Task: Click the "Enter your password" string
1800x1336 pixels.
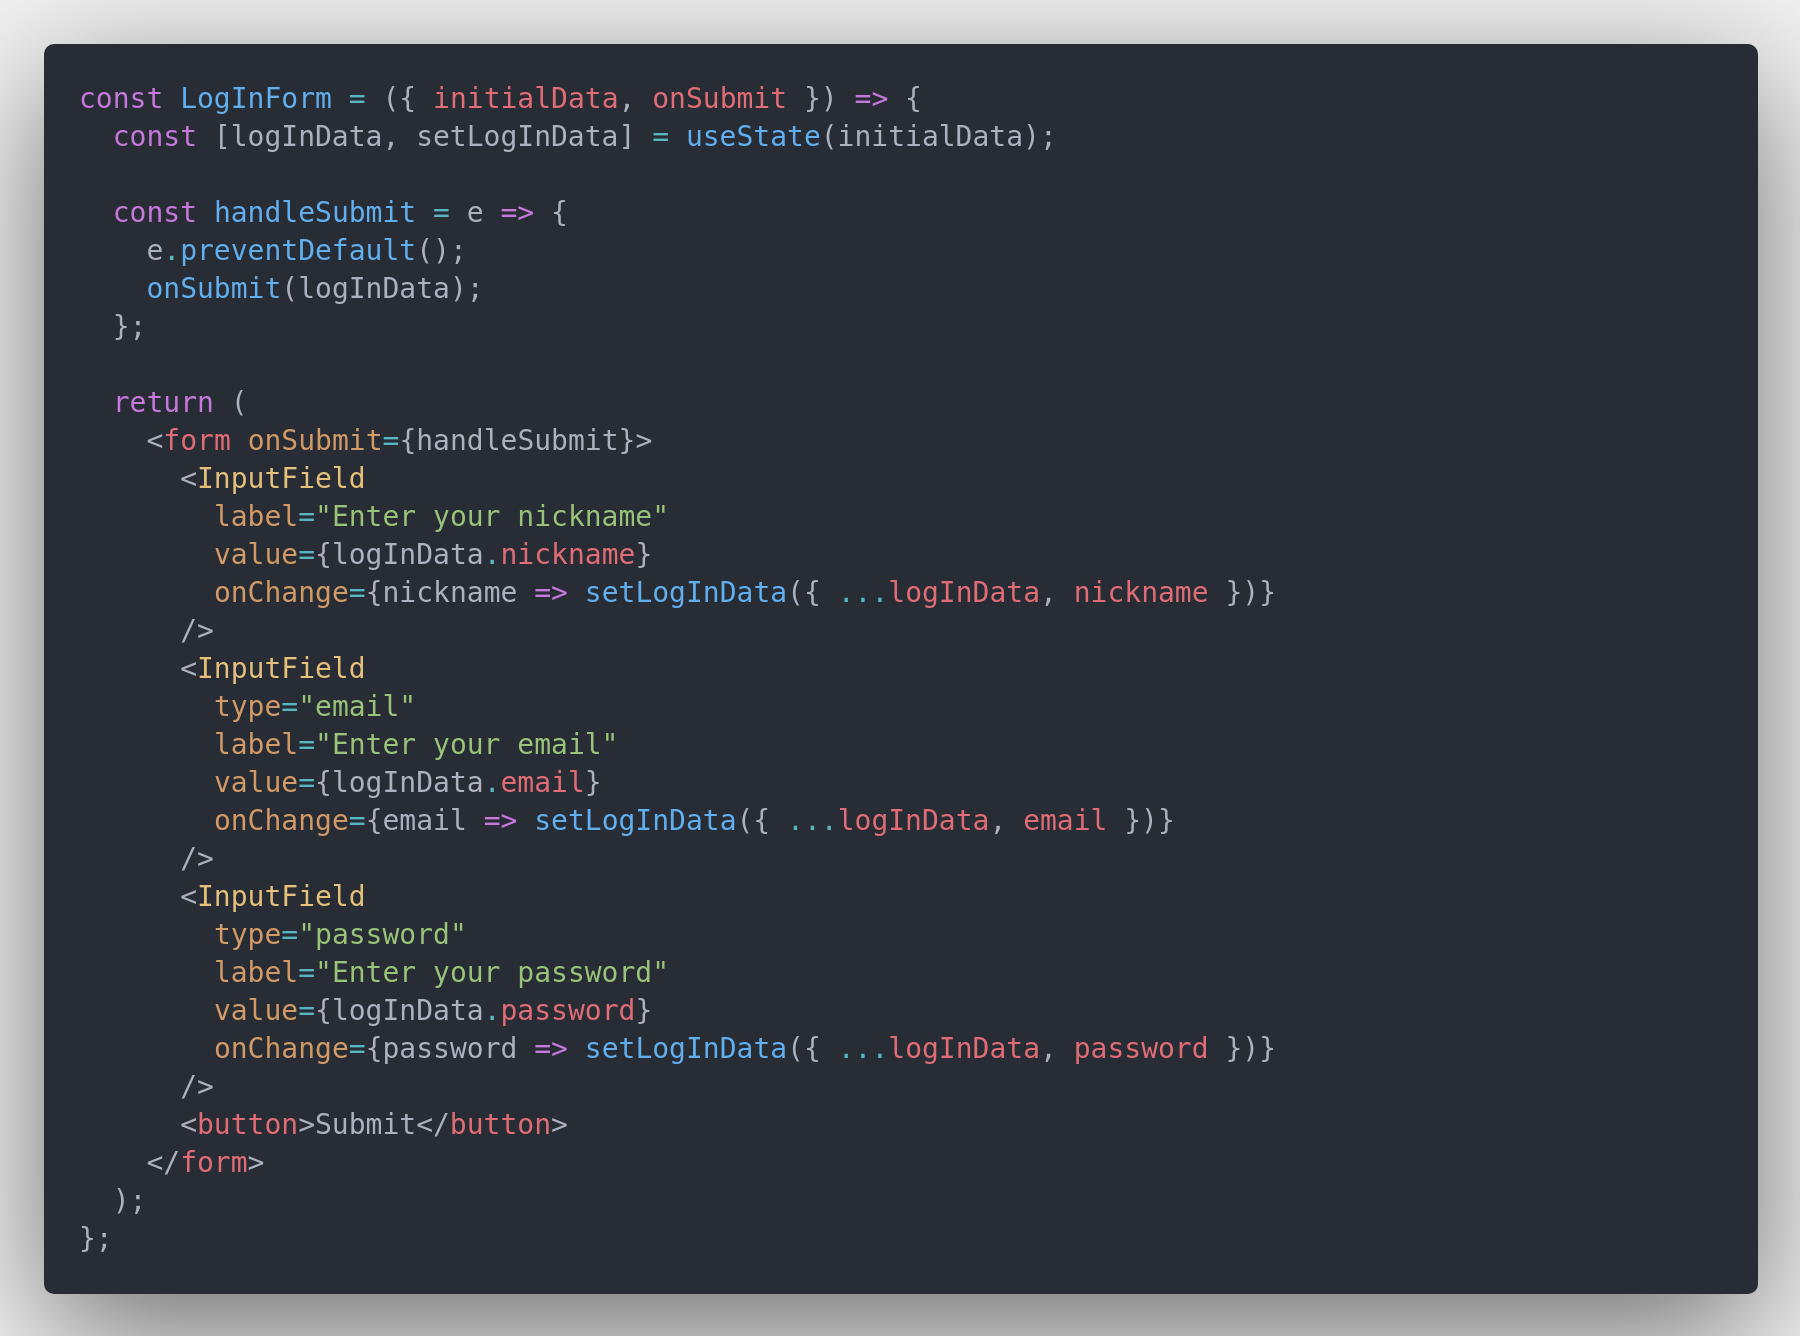Action: [492, 972]
